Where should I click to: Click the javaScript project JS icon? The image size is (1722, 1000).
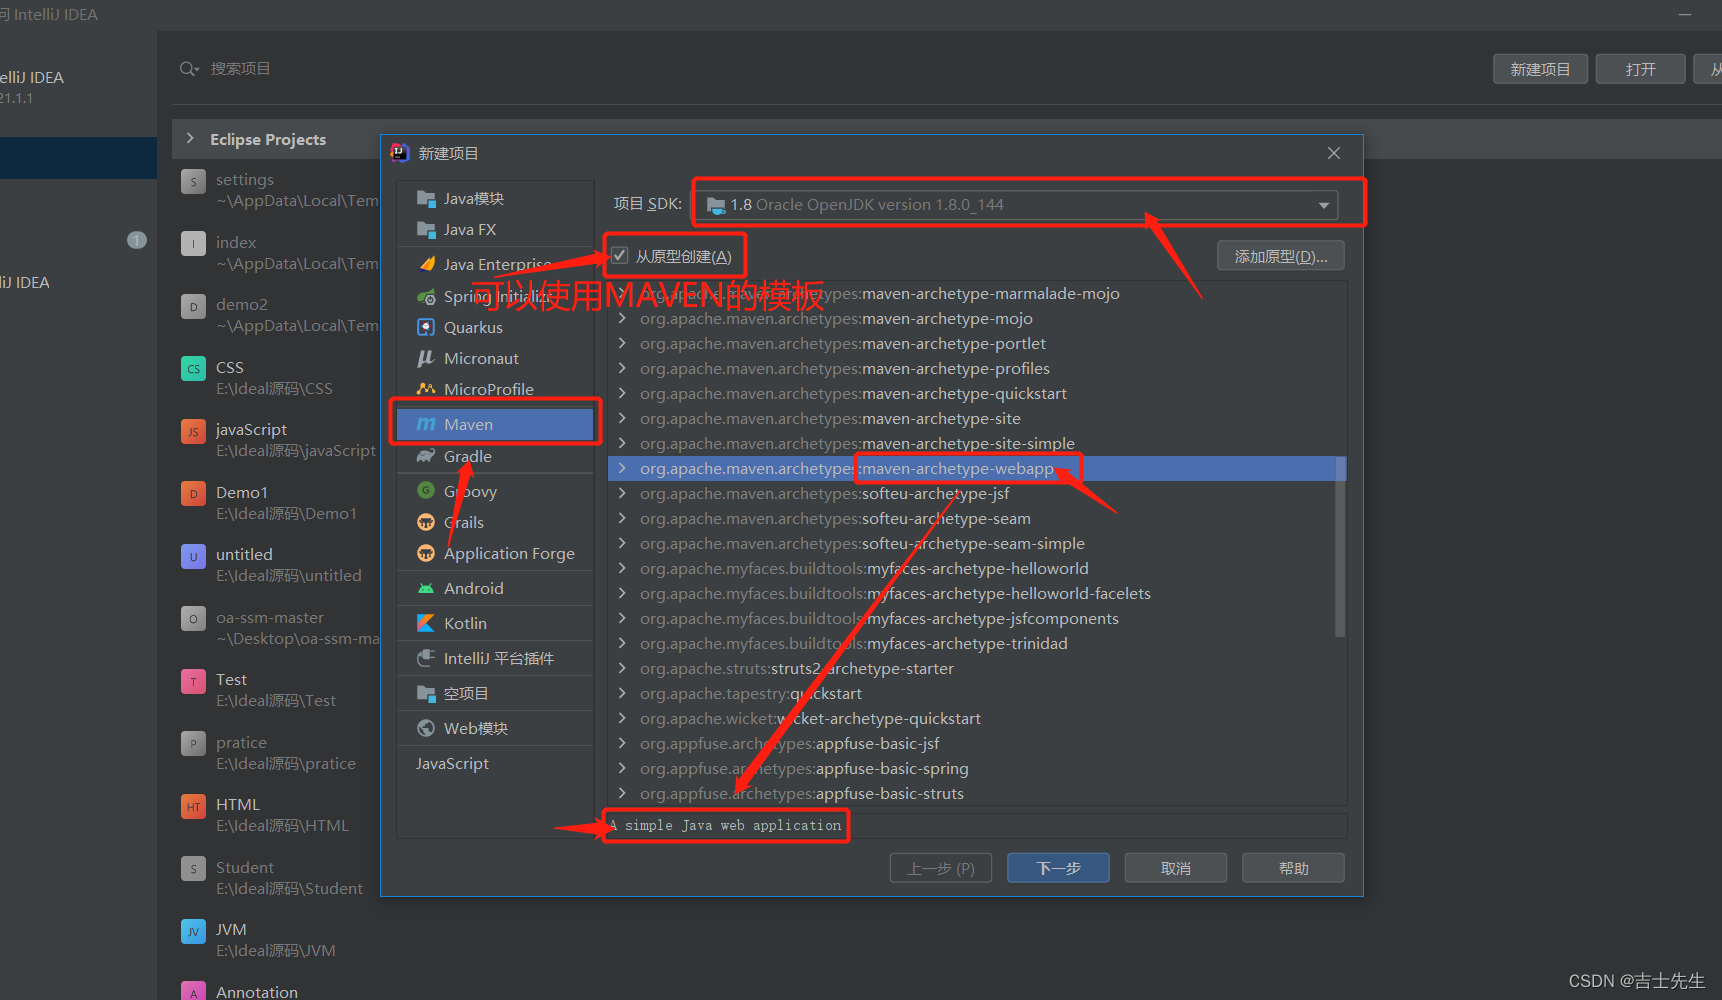pyautogui.click(x=193, y=431)
